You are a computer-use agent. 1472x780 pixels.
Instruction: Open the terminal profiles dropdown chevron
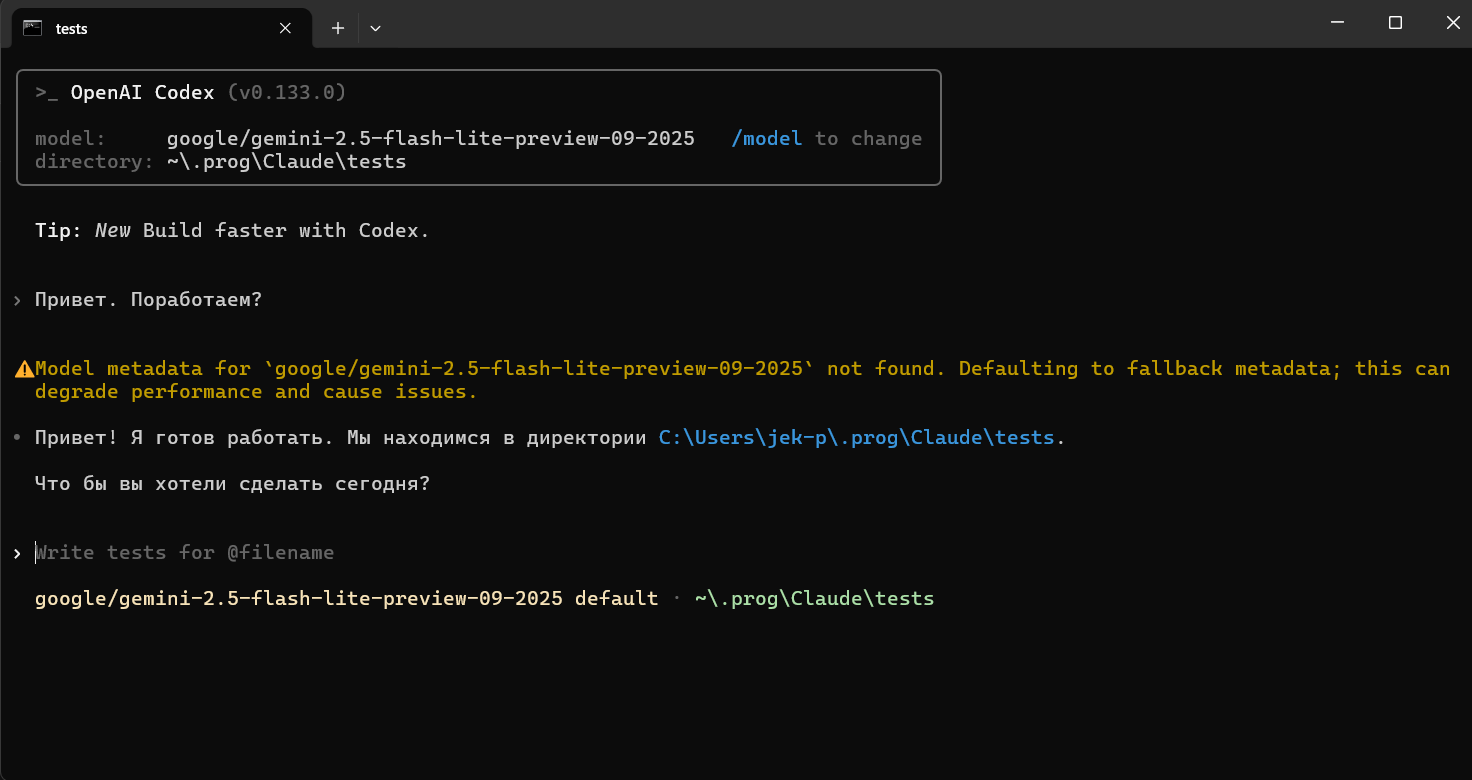coord(375,28)
